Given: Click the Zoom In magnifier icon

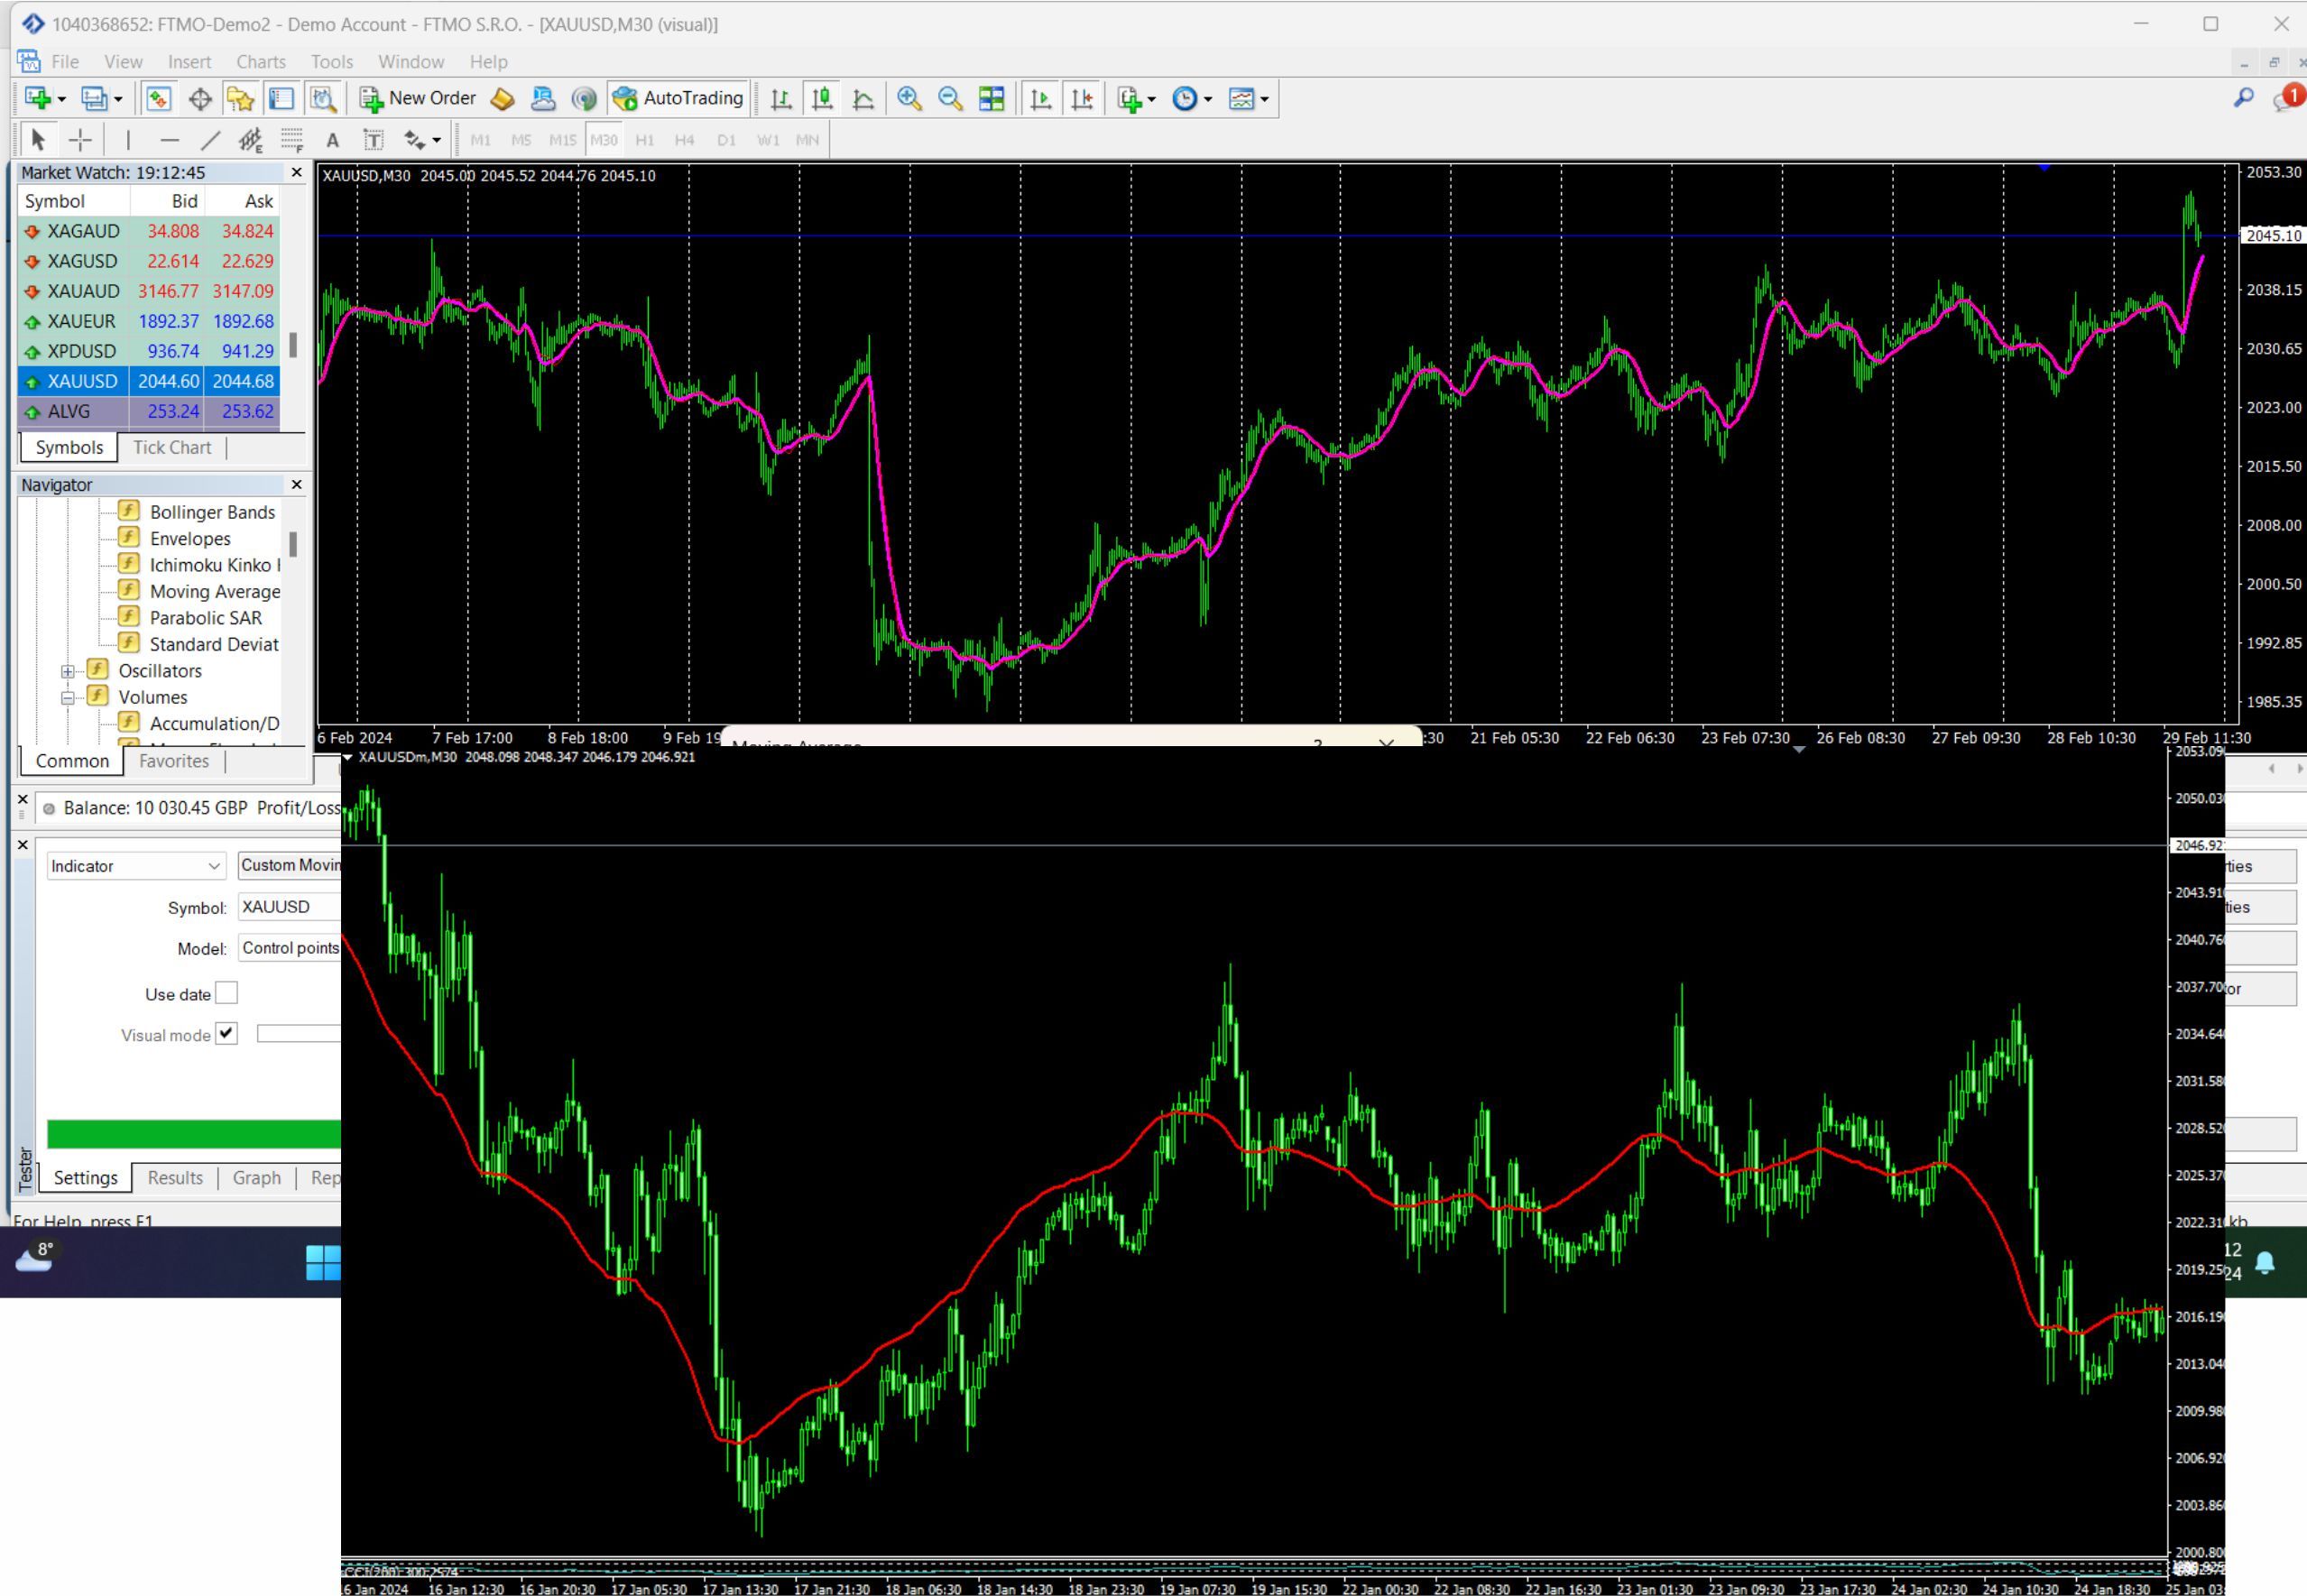Looking at the screenshot, I should (909, 98).
